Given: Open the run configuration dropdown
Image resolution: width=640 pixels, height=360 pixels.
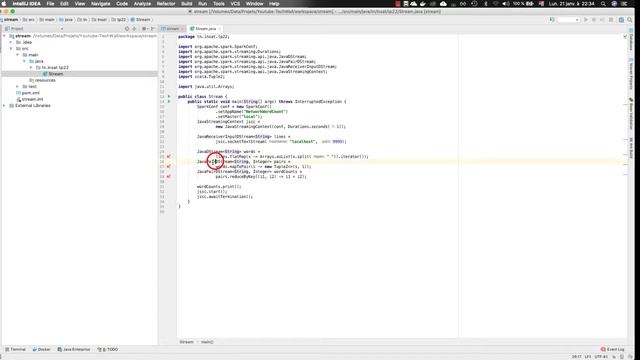Looking at the screenshot, I should [568, 20].
